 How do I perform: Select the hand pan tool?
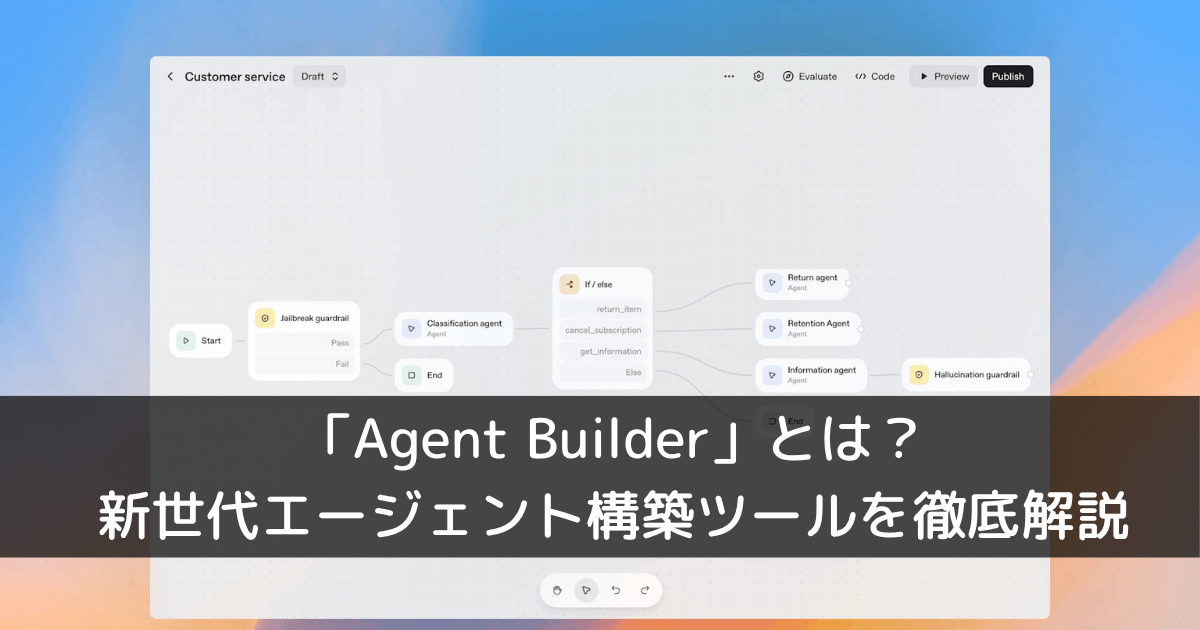pyautogui.click(x=558, y=590)
